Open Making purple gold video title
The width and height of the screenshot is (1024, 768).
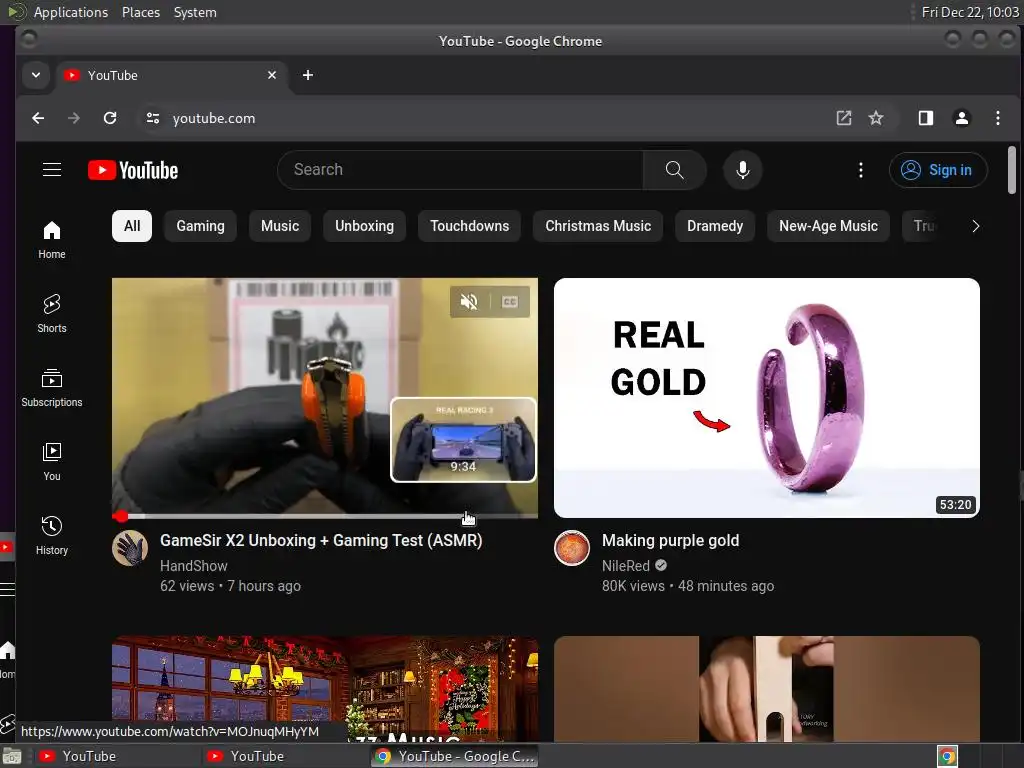pyautogui.click(x=671, y=541)
